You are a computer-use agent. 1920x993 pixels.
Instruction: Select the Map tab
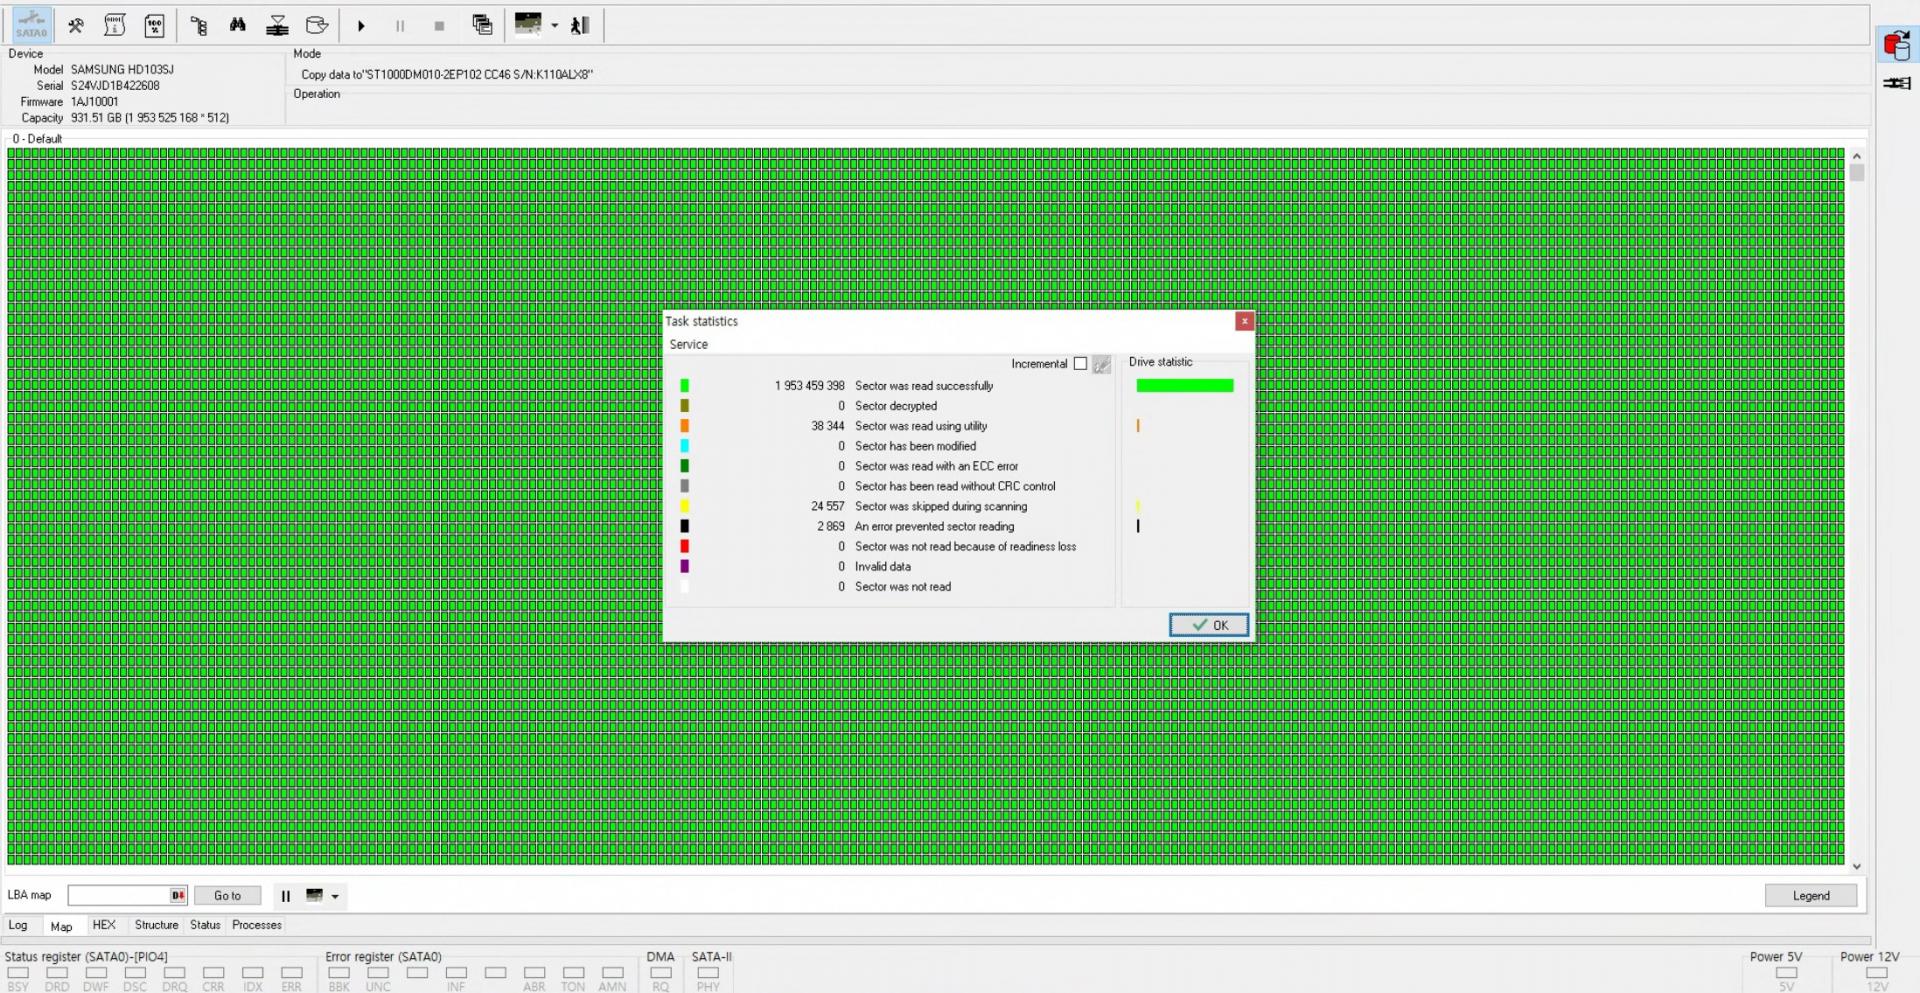pos(61,926)
